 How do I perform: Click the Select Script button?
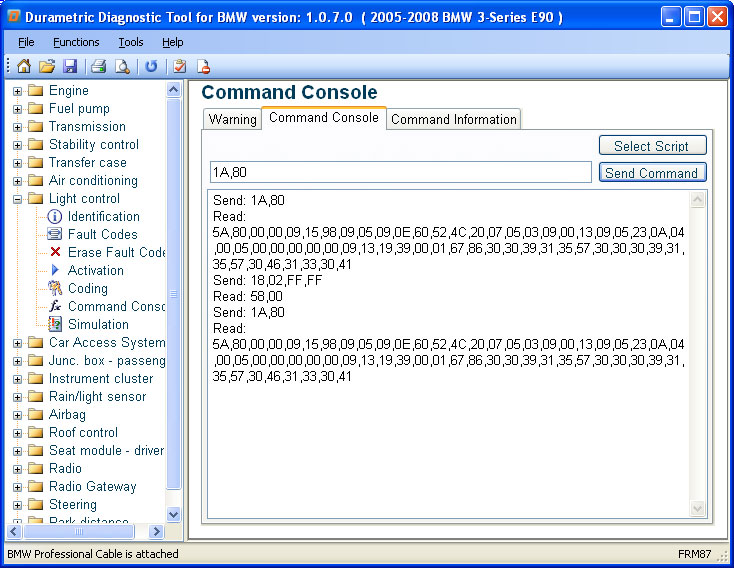pos(652,146)
